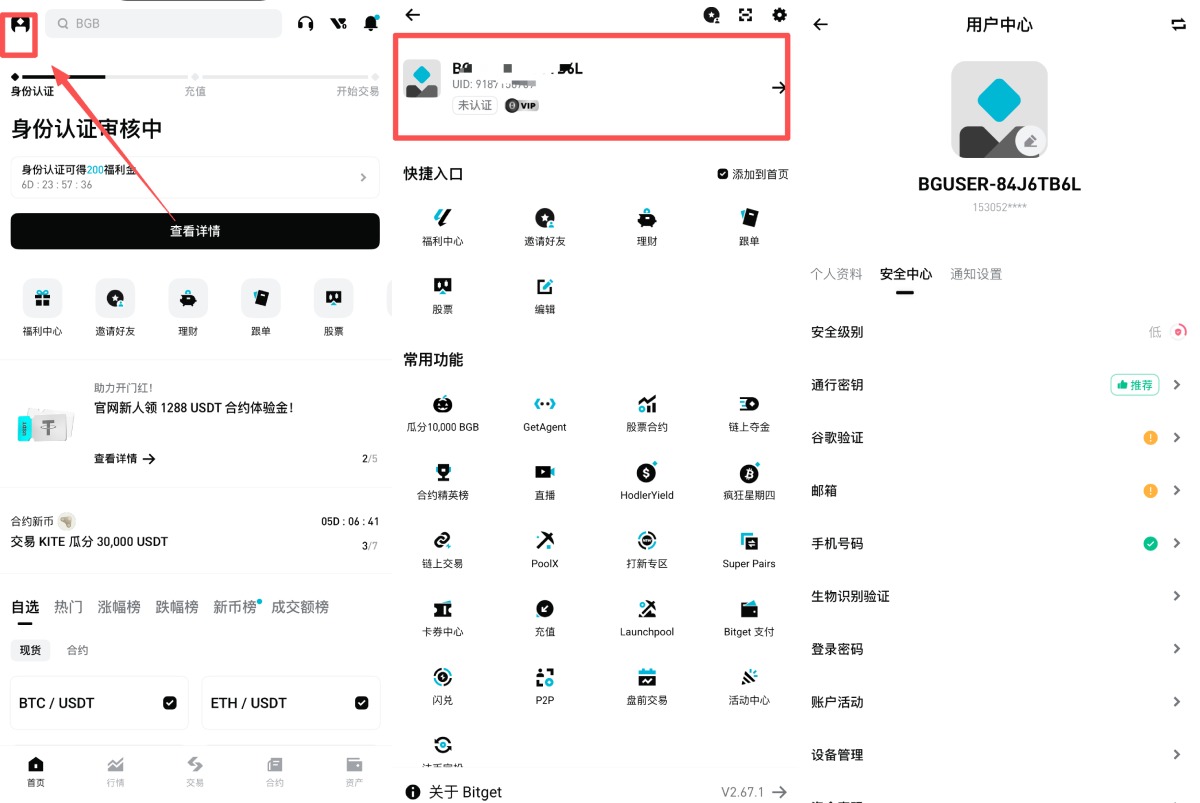Open the 邀请好友 invite friends icon
The image size is (1200, 803).
(x=544, y=218)
